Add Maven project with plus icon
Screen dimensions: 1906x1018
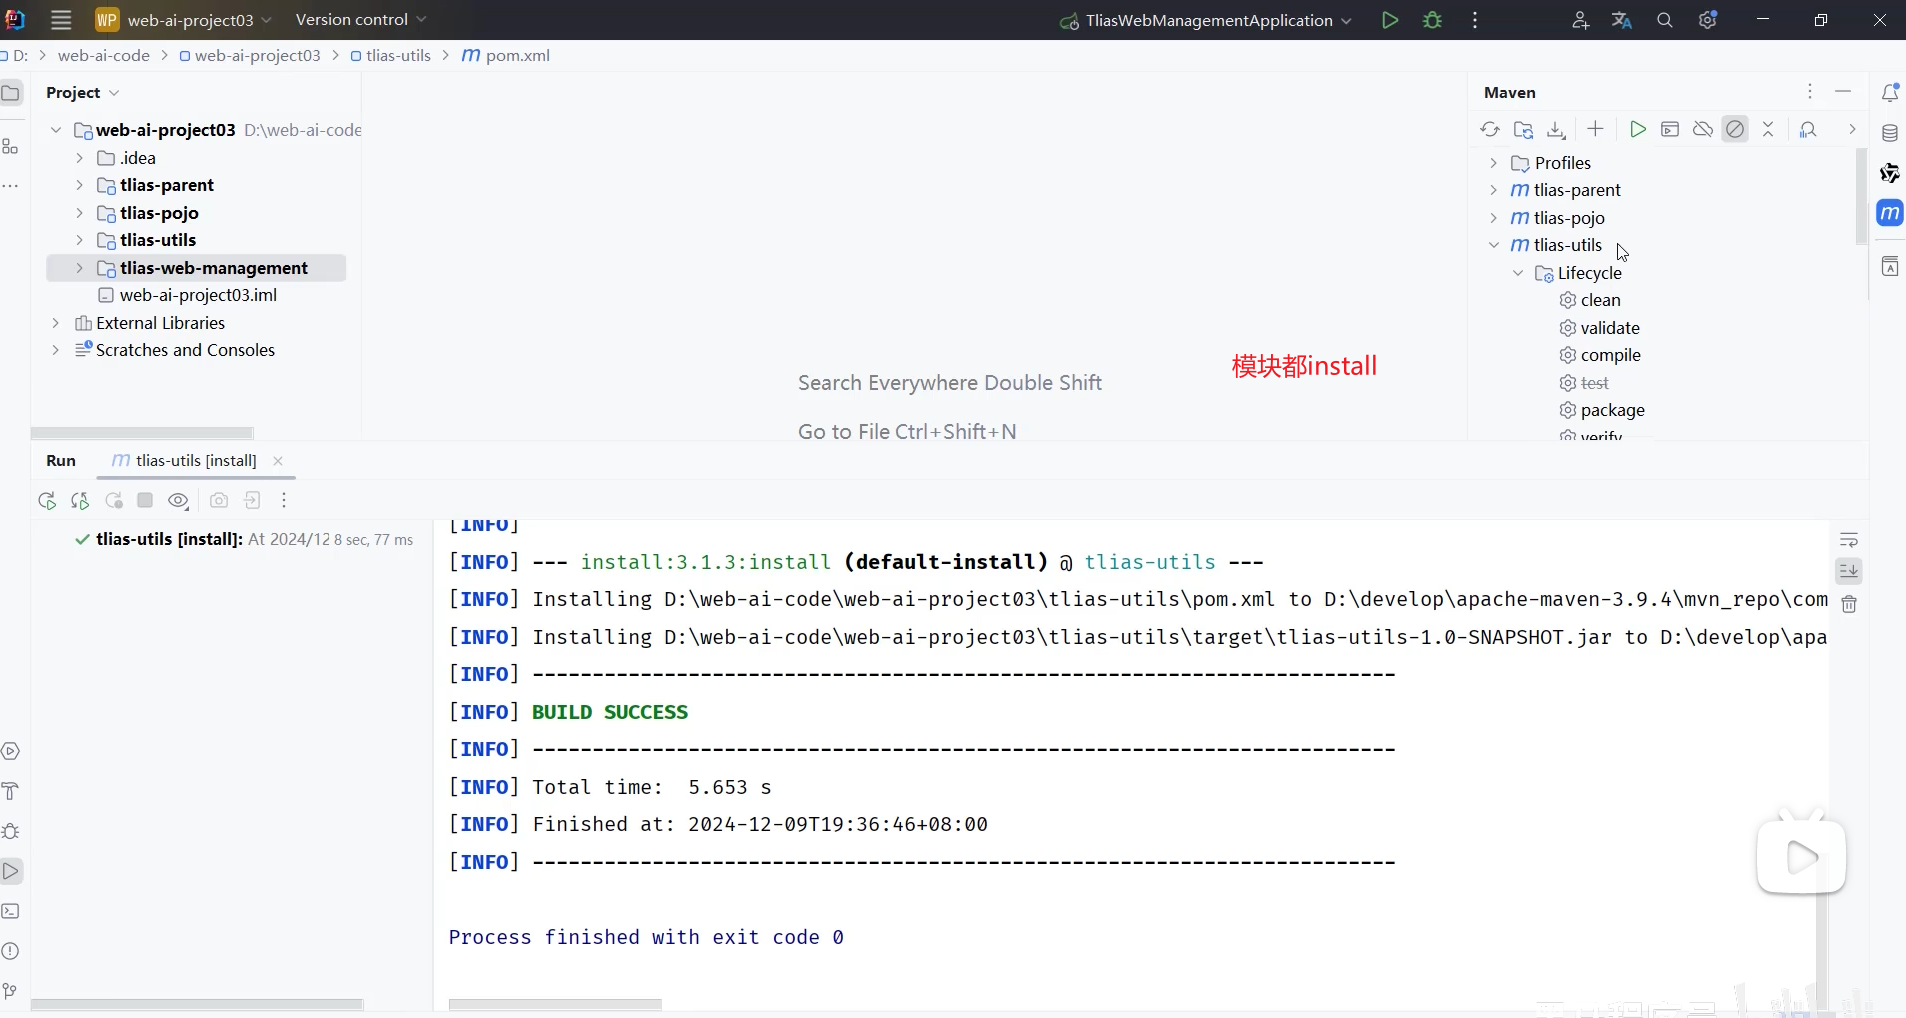coord(1595,129)
